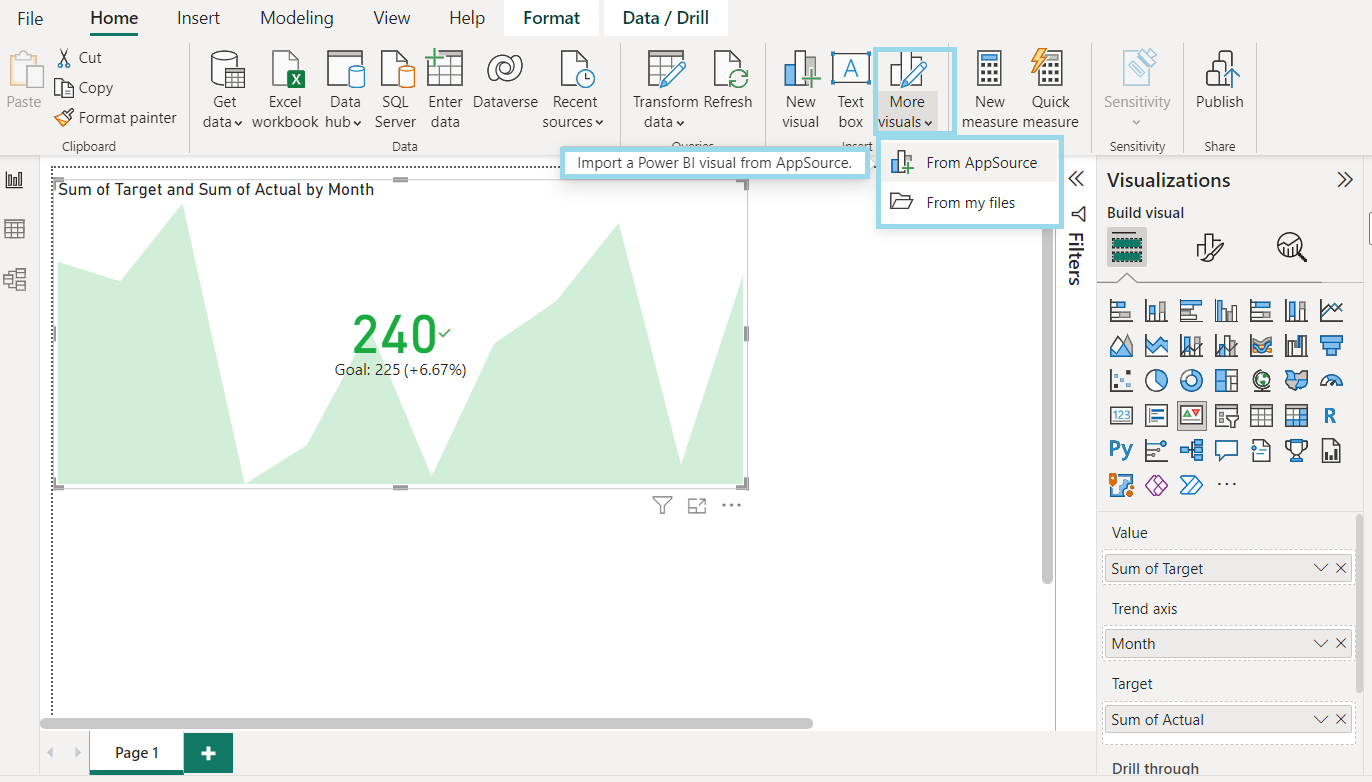Choose the ArcGIS Maps visual
Screen dimensions: 1372x782
click(1121, 485)
